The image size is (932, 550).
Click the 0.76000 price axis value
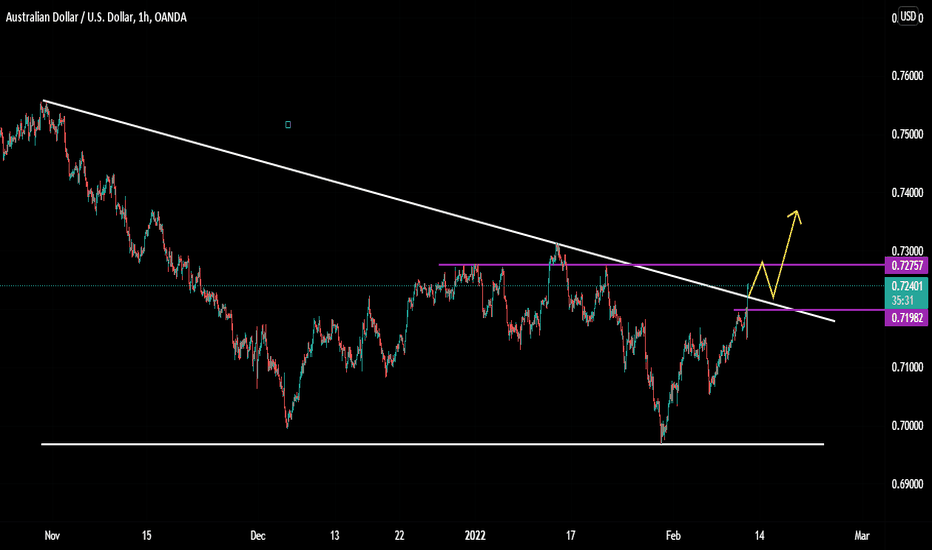coord(907,76)
